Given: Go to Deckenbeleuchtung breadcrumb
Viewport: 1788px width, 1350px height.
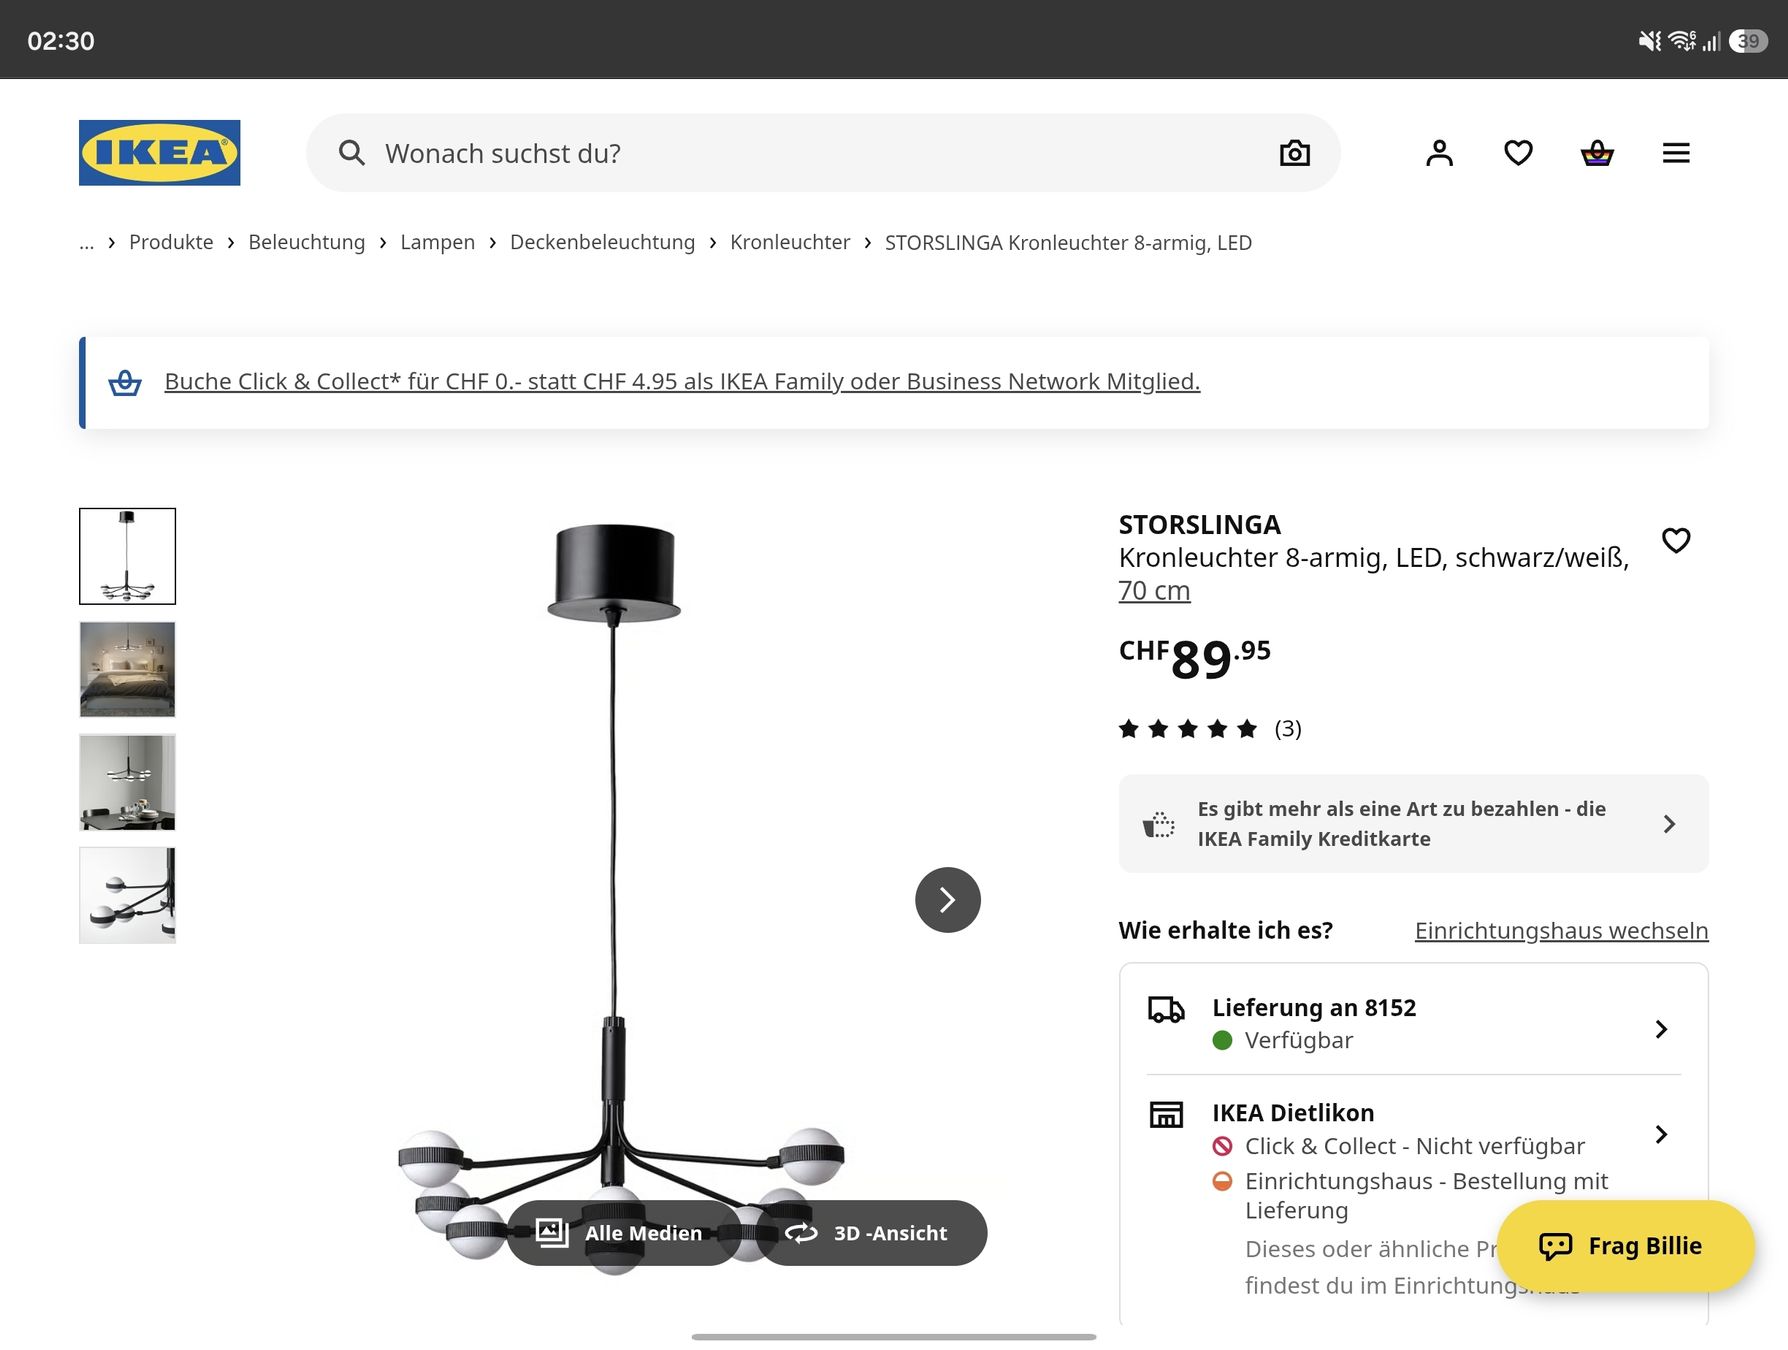Looking at the screenshot, I should click(602, 243).
